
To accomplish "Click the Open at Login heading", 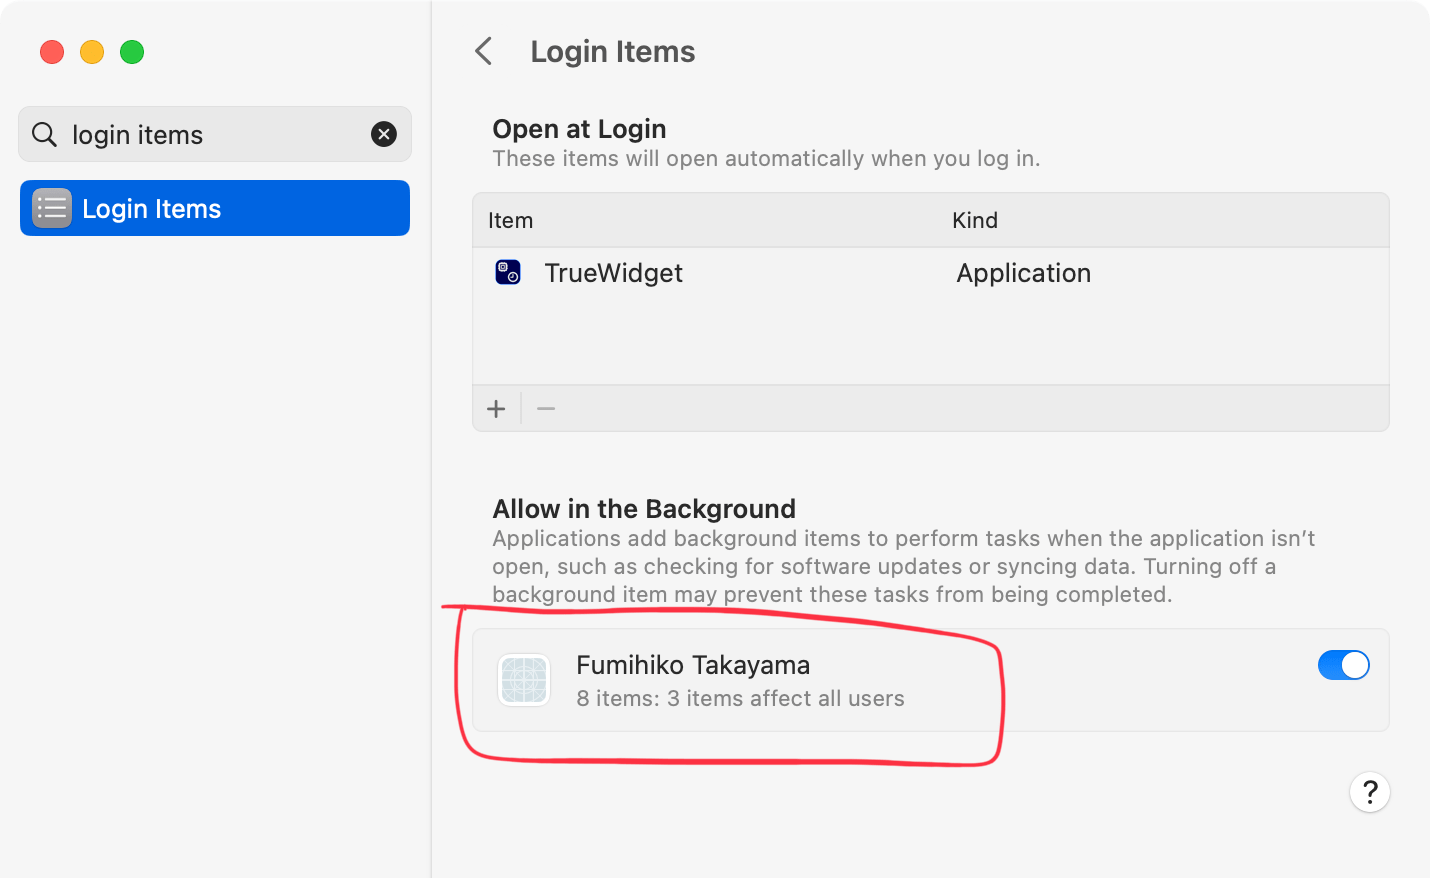I will [579, 129].
